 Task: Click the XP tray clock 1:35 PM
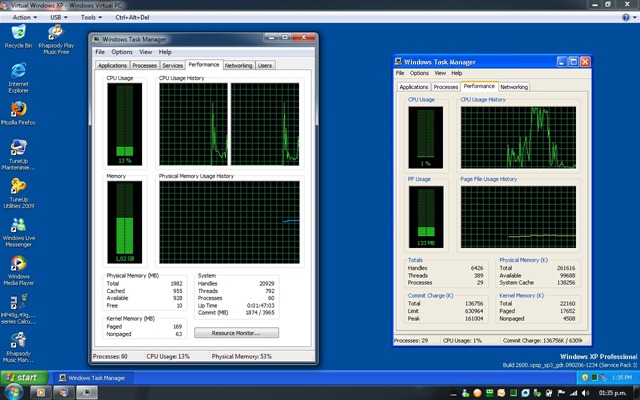click(621, 378)
